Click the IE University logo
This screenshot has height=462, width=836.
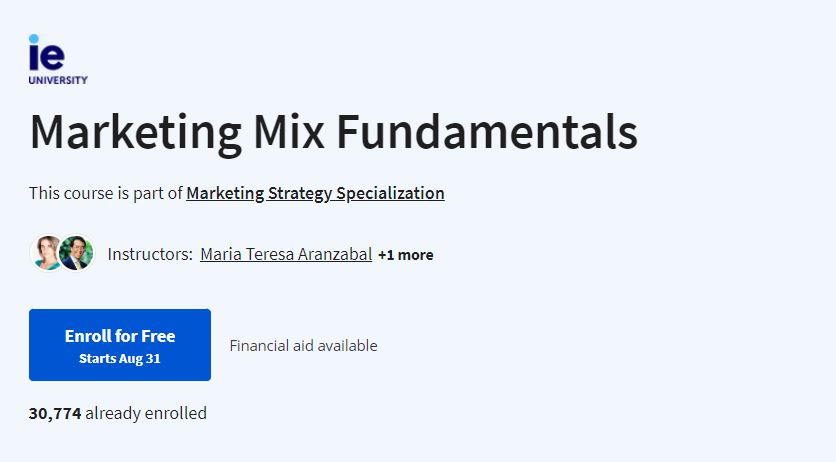click(58, 60)
